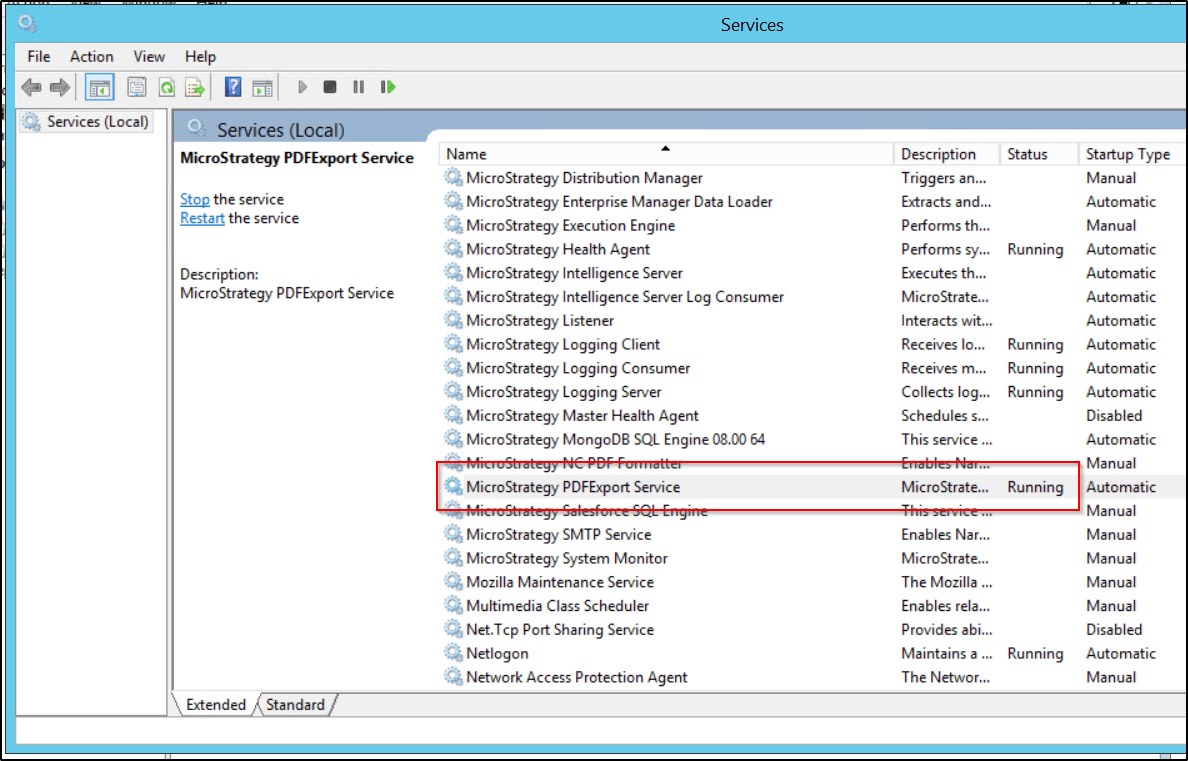Switch to the Standard tab

[x=295, y=705]
